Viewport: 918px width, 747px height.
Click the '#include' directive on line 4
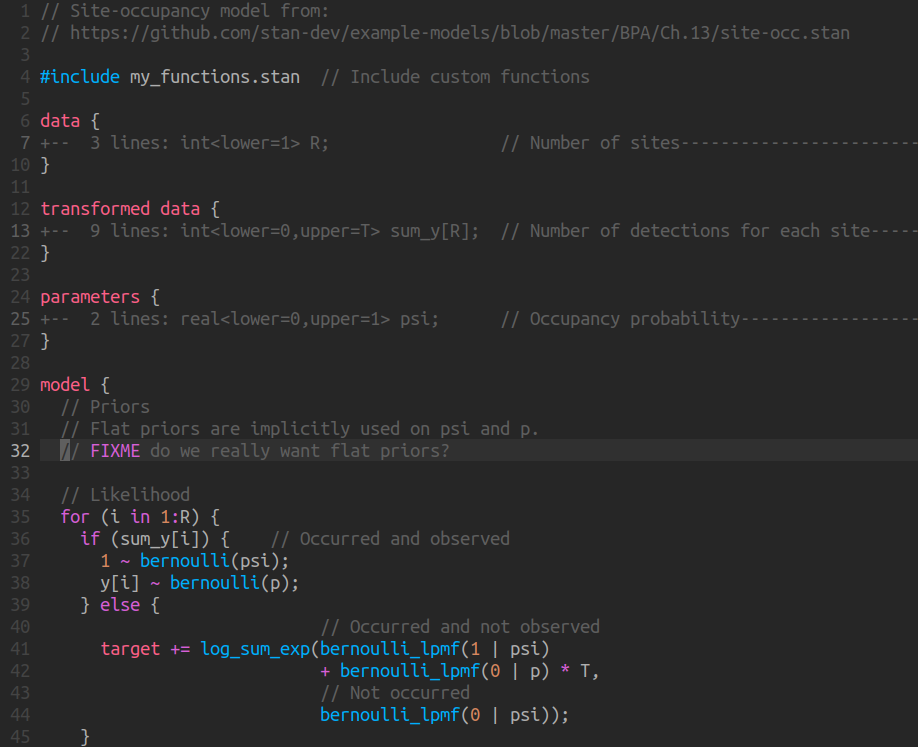click(x=80, y=77)
